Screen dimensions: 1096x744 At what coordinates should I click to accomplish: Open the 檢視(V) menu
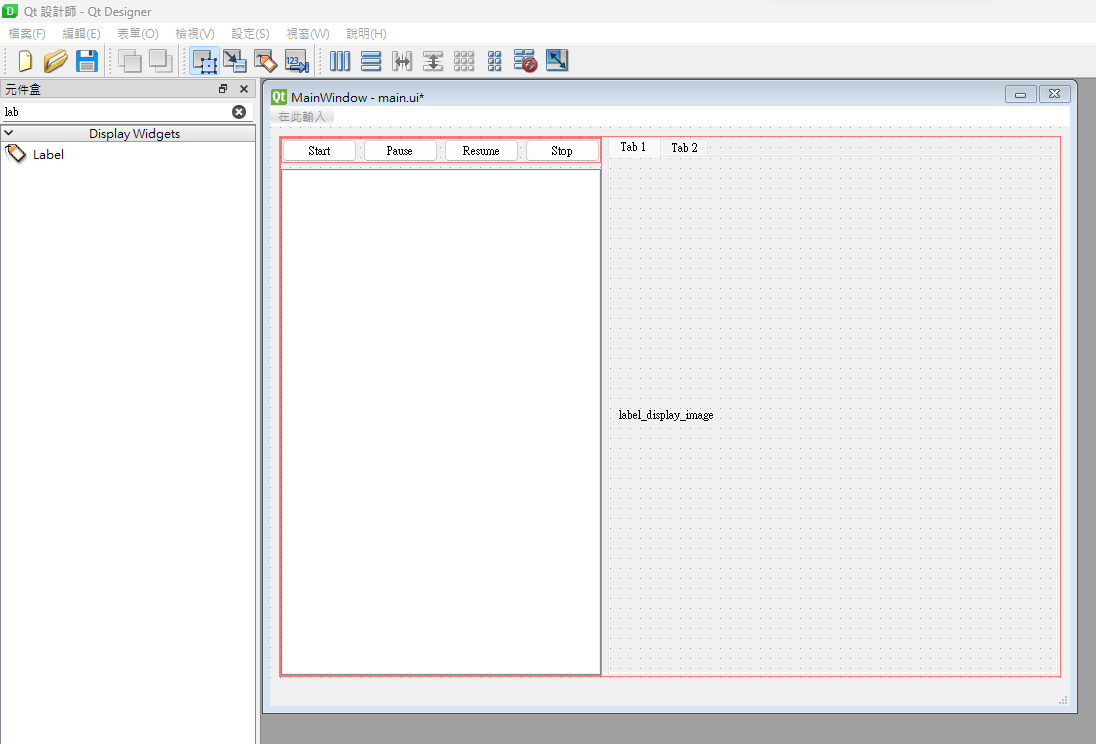coord(194,34)
